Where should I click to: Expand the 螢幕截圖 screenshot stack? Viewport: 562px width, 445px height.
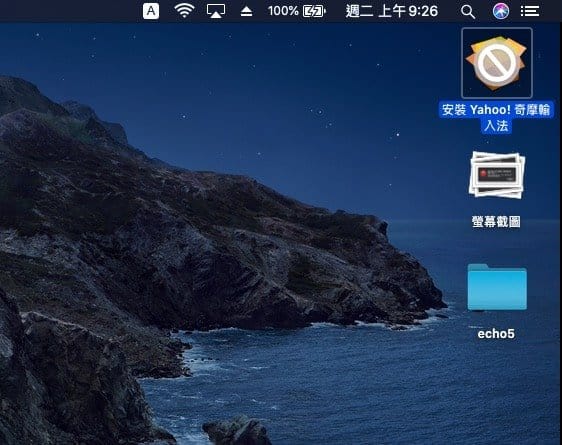(497, 175)
